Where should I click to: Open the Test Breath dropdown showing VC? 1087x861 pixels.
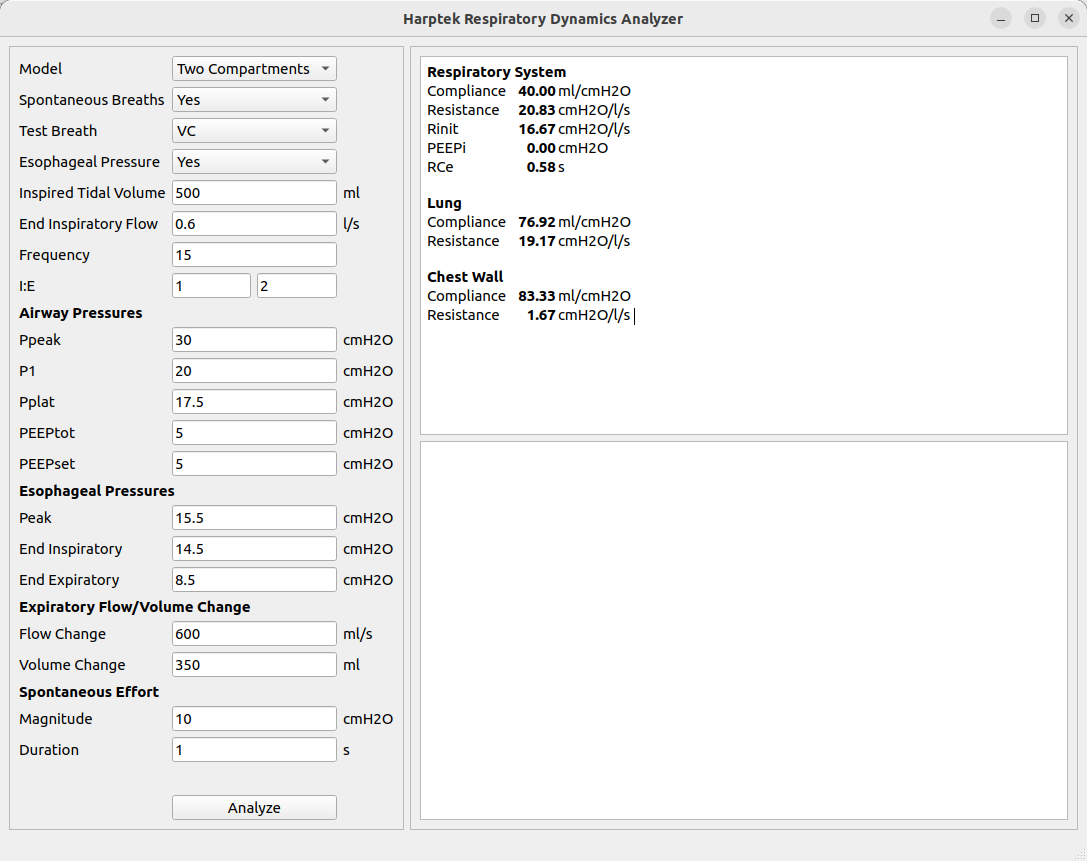coord(254,131)
